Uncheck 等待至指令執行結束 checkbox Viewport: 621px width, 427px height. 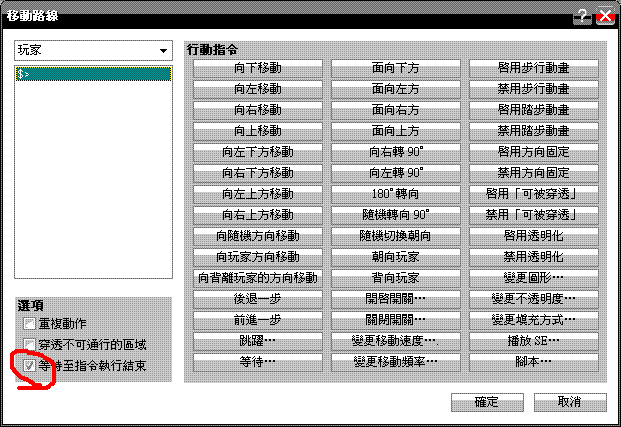(x=29, y=366)
